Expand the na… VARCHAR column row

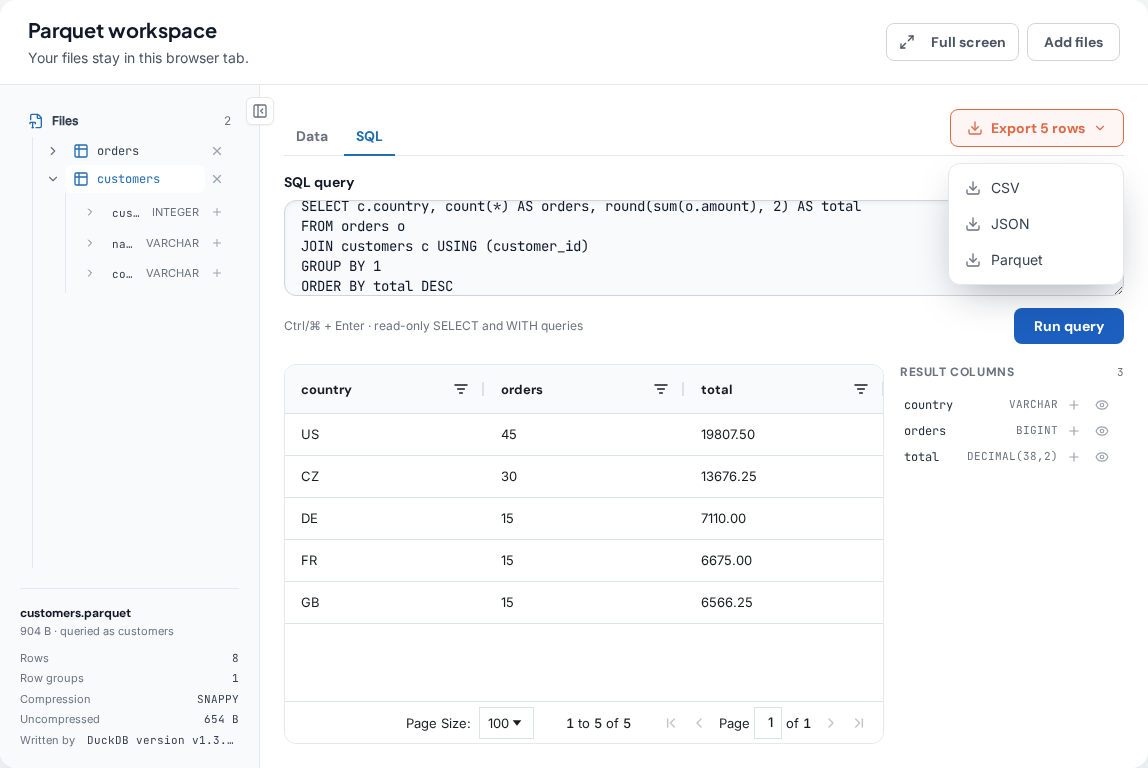[x=90, y=243]
